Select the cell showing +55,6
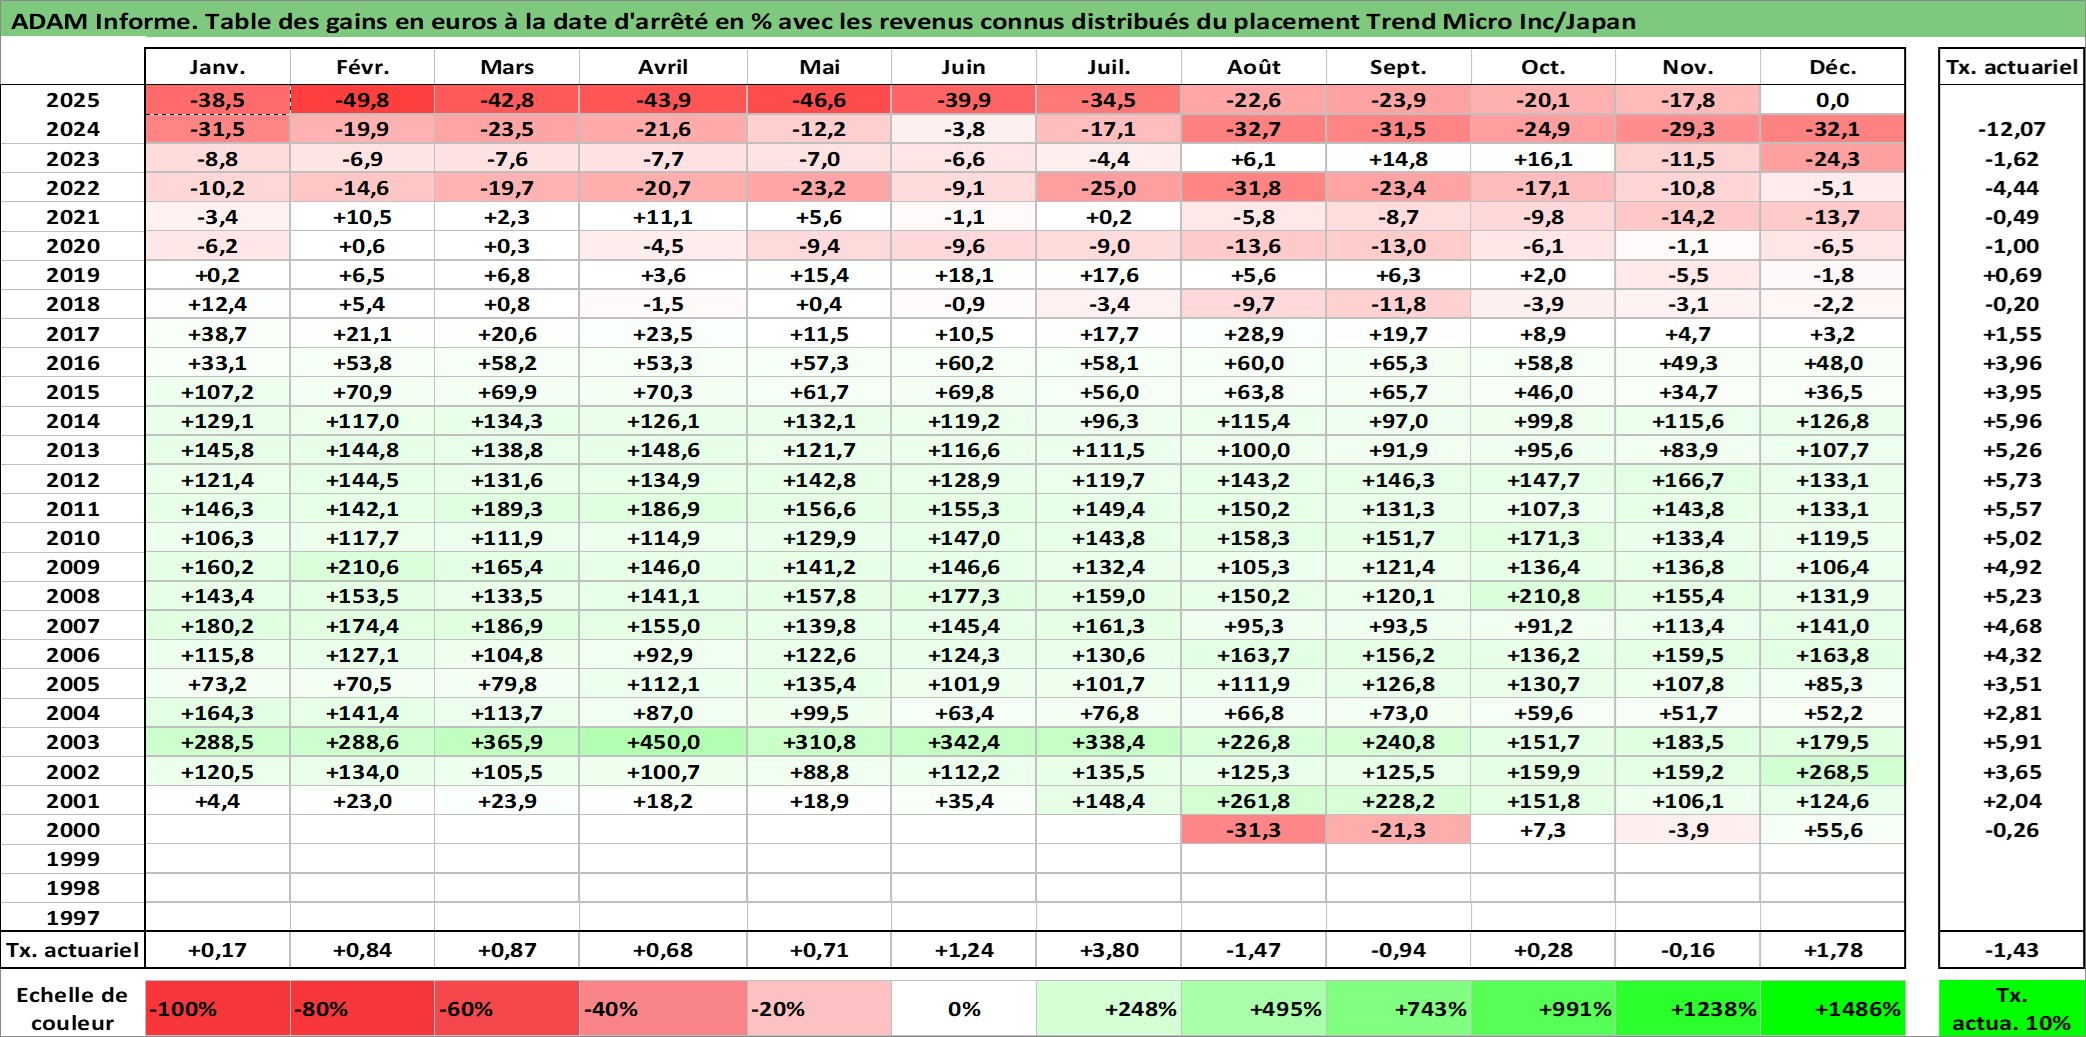The width and height of the screenshot is (2086, 1037). [x=1833, y=830]
